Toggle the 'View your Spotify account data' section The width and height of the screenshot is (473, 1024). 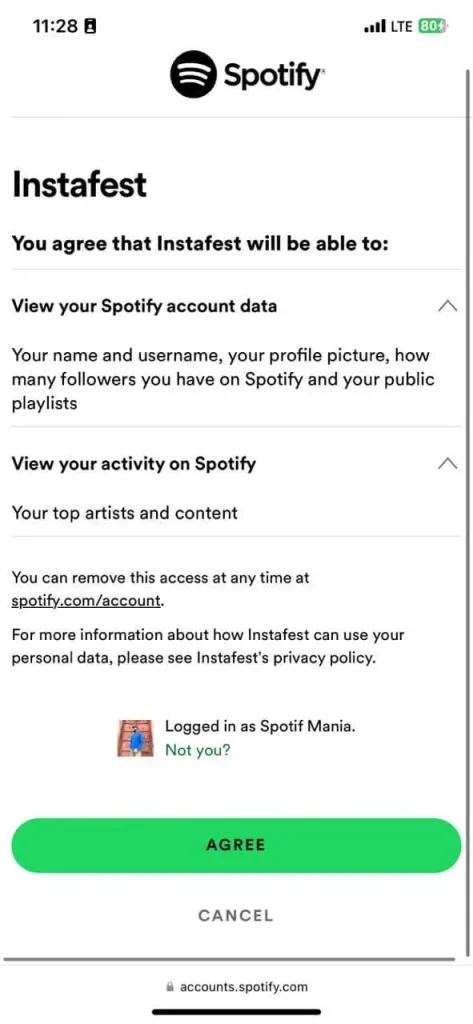coord(236,306)
